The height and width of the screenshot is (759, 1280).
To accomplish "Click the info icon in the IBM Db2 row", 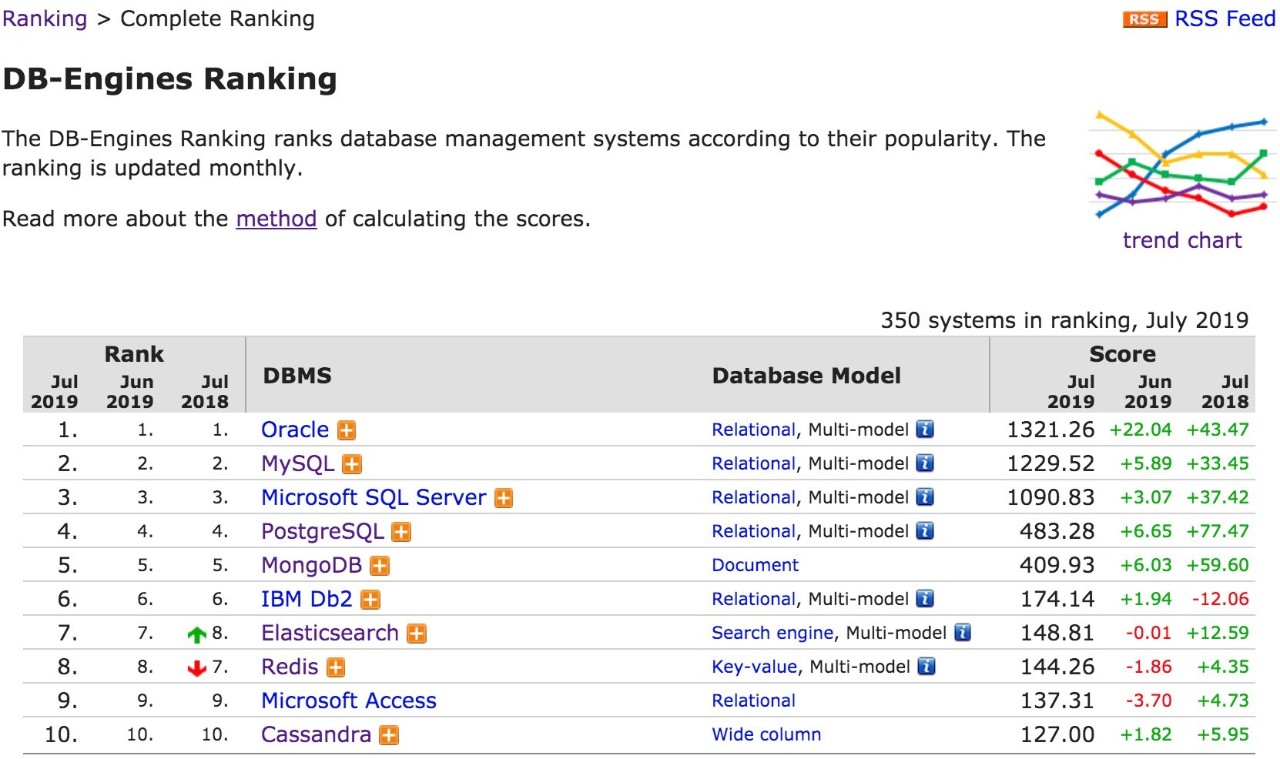I will 925,599.
